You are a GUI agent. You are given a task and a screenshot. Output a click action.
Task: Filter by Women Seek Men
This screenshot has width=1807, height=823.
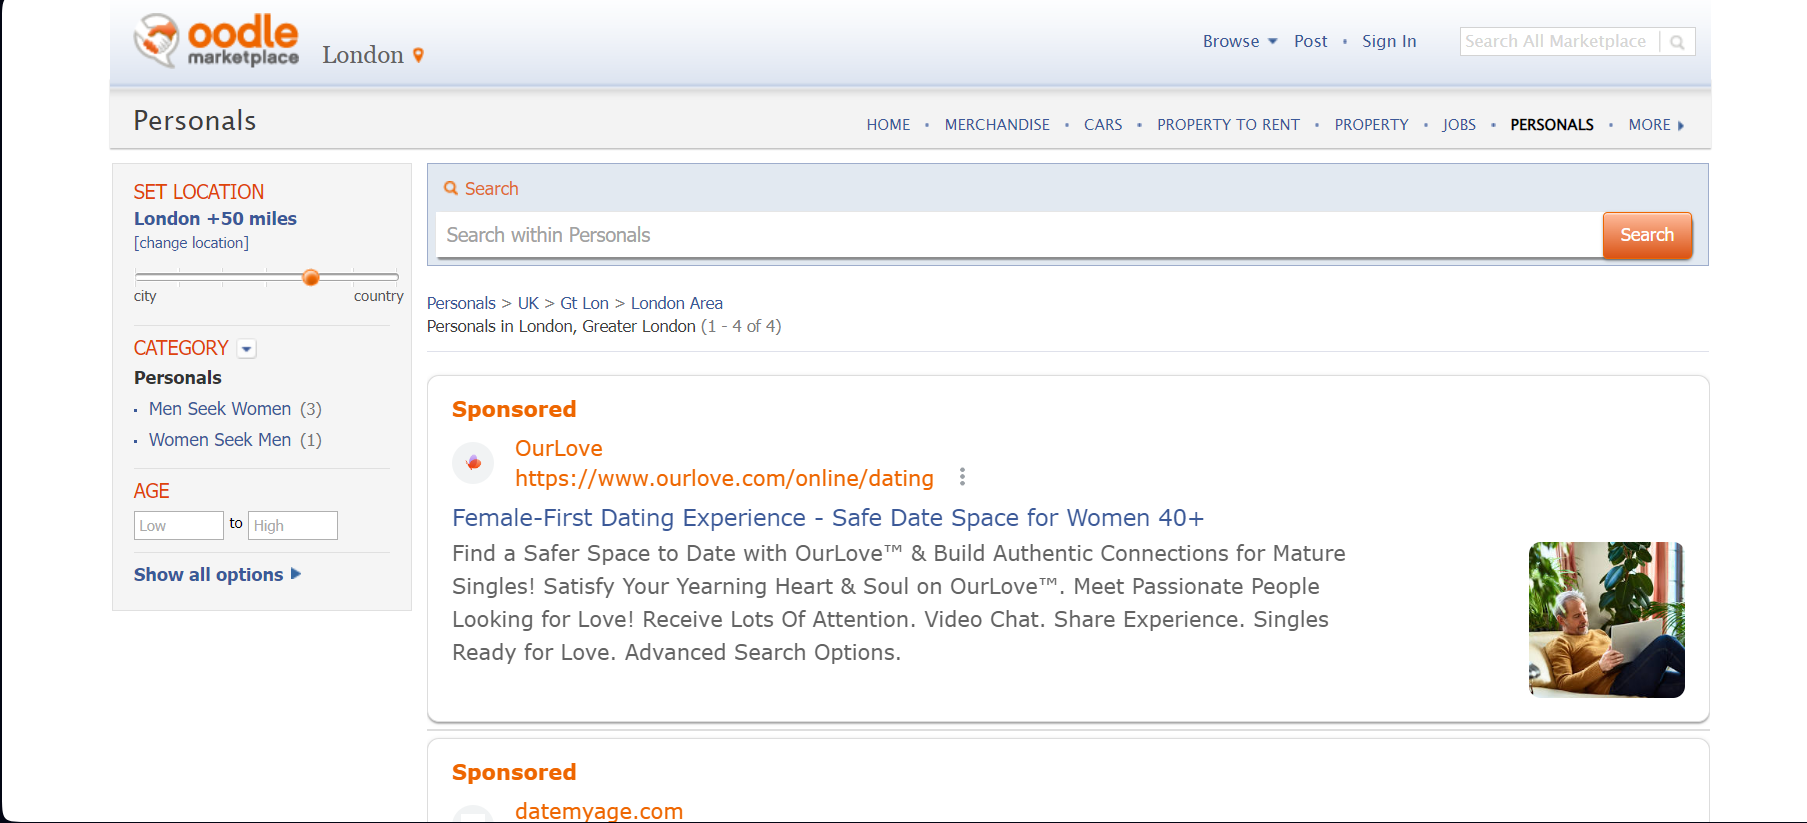pyautogui.click(x=220, y=440)
